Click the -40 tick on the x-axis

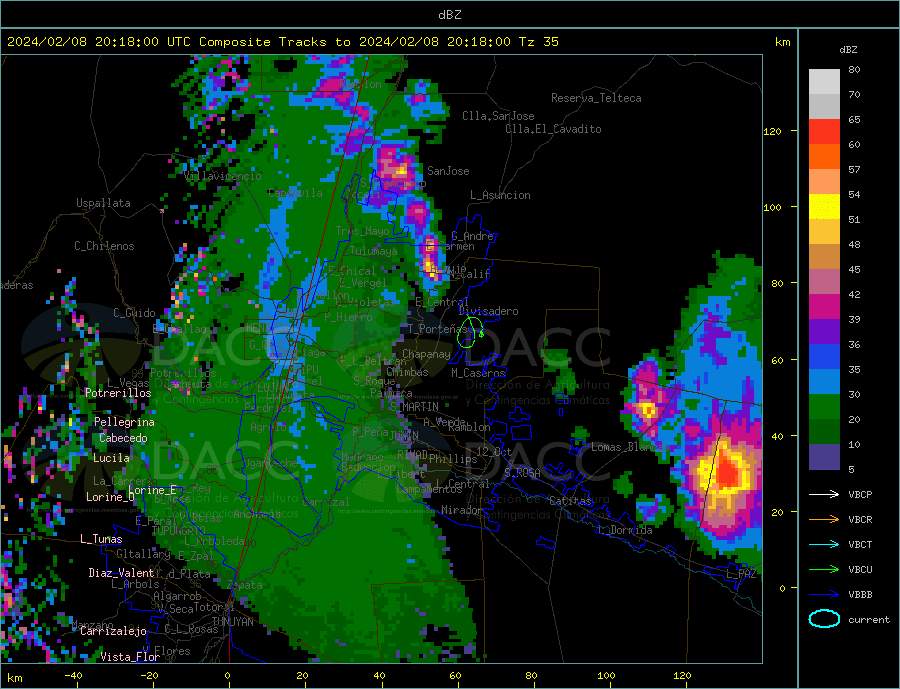(73, 675)
